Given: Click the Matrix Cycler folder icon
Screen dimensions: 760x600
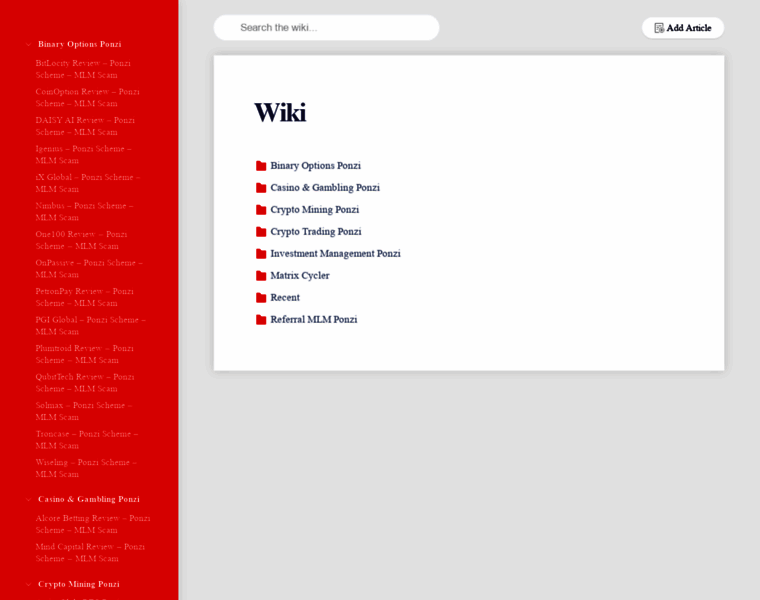Looking at the screenshot, I should 261,276.
